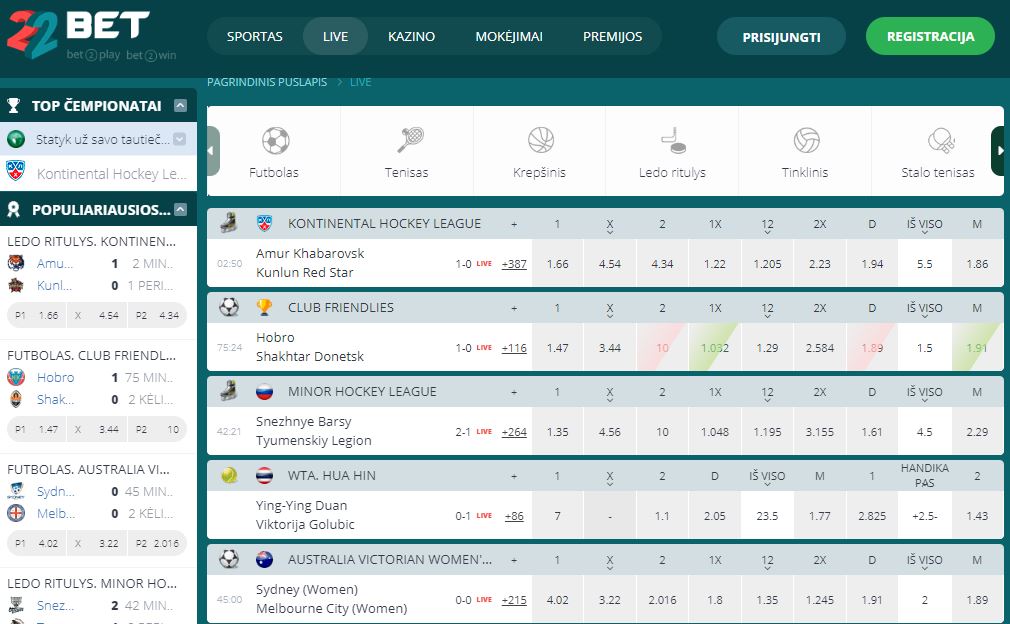Click the KHL logo in Top Čempionatai list
Viewport: 1010px width, 624px height.
(15, 171)
